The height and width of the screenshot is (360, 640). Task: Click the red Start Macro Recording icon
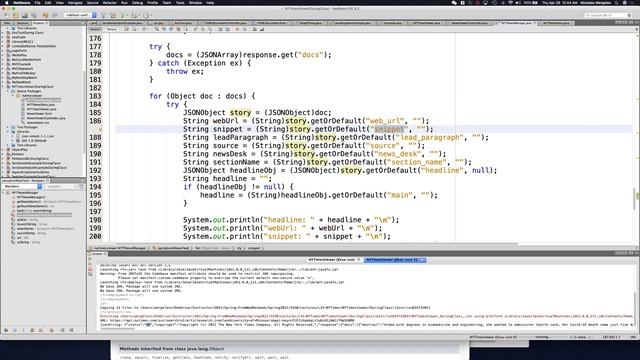tap(237, 29)
